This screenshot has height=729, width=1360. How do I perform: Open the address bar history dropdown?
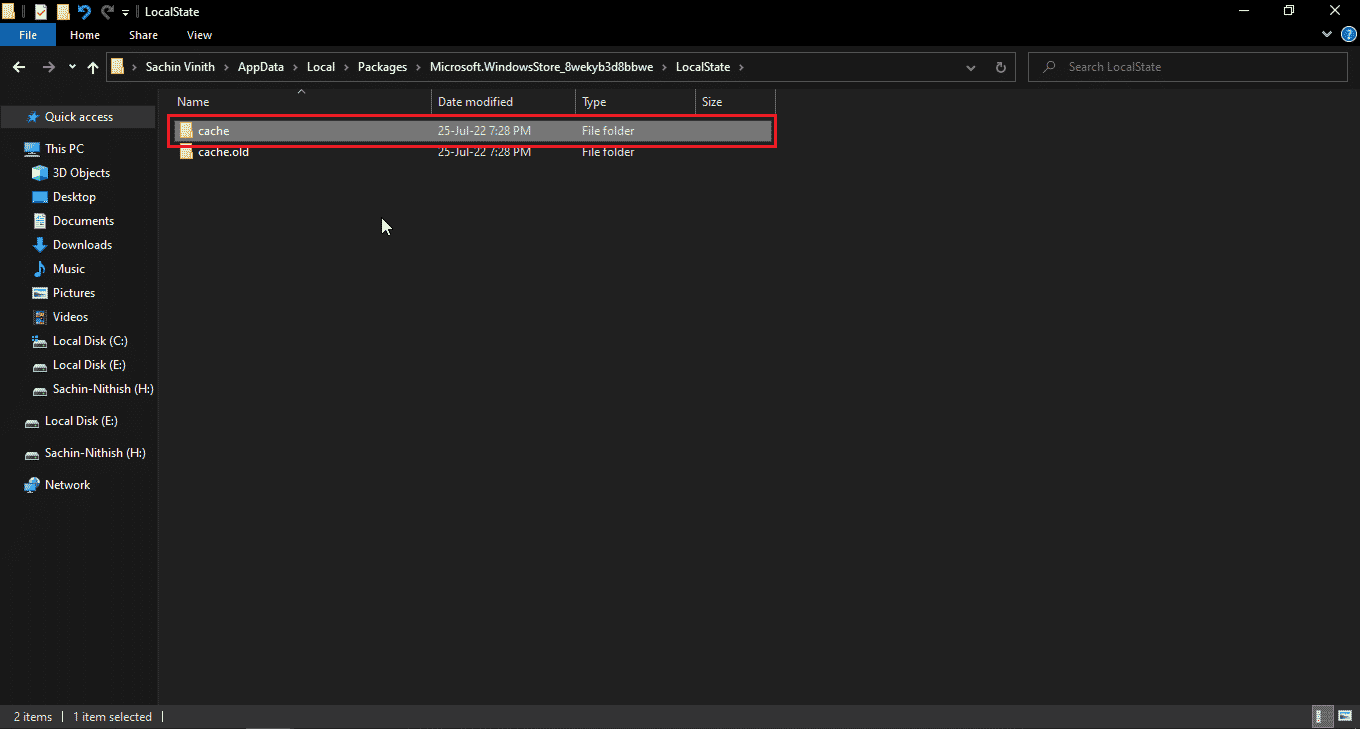pyautogui.click(x=971, y=67)
